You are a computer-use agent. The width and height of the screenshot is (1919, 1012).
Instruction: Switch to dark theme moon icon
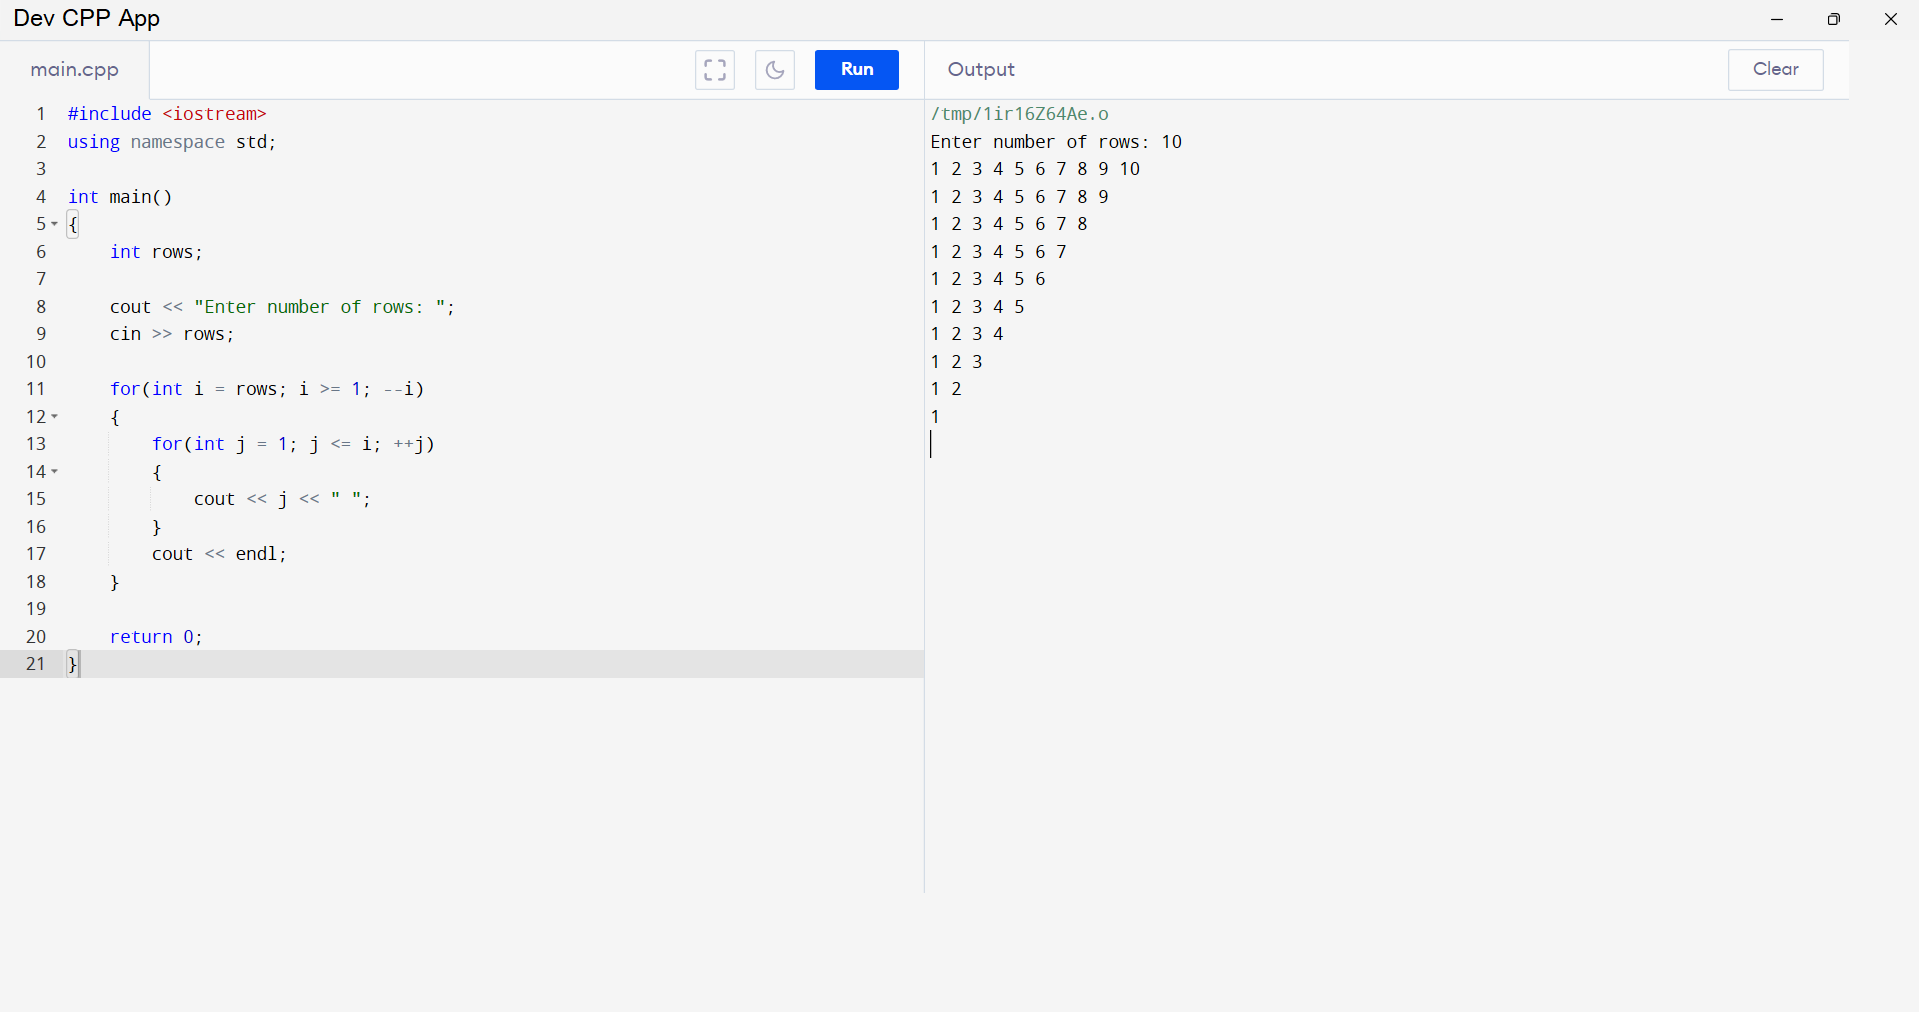point(775,70)
